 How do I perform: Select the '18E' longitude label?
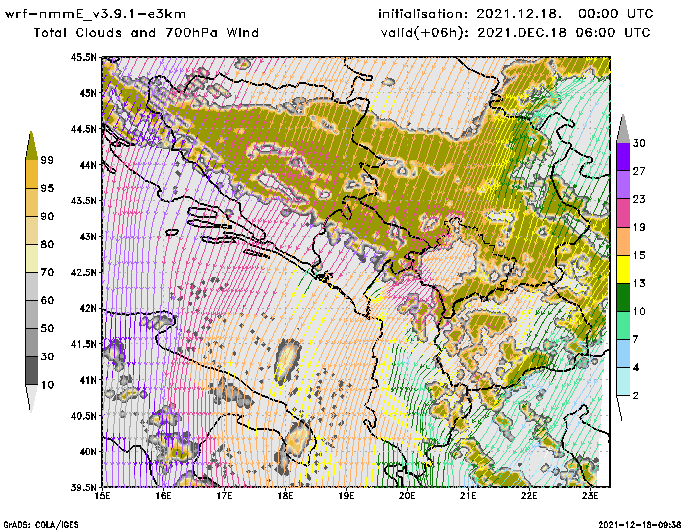(285, 496)
